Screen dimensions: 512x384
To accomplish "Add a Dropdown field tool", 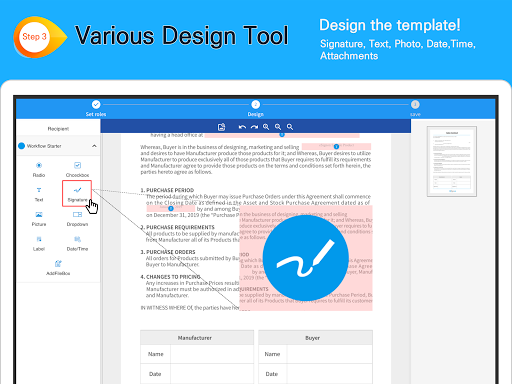I will [x=77, y=219].
